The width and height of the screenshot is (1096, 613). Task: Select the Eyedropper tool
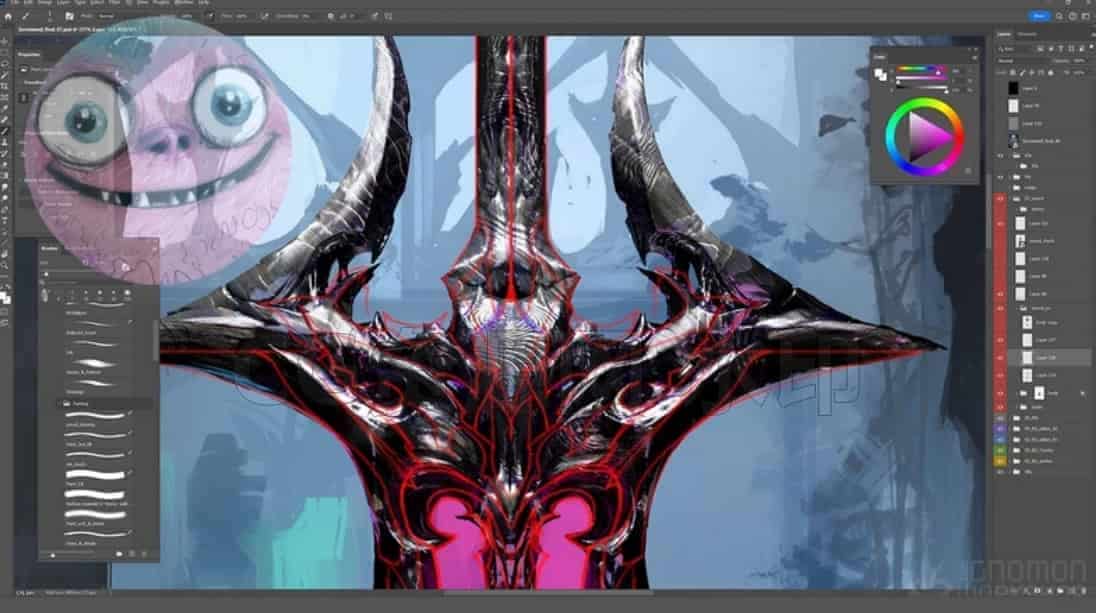(x=5, y=109)
